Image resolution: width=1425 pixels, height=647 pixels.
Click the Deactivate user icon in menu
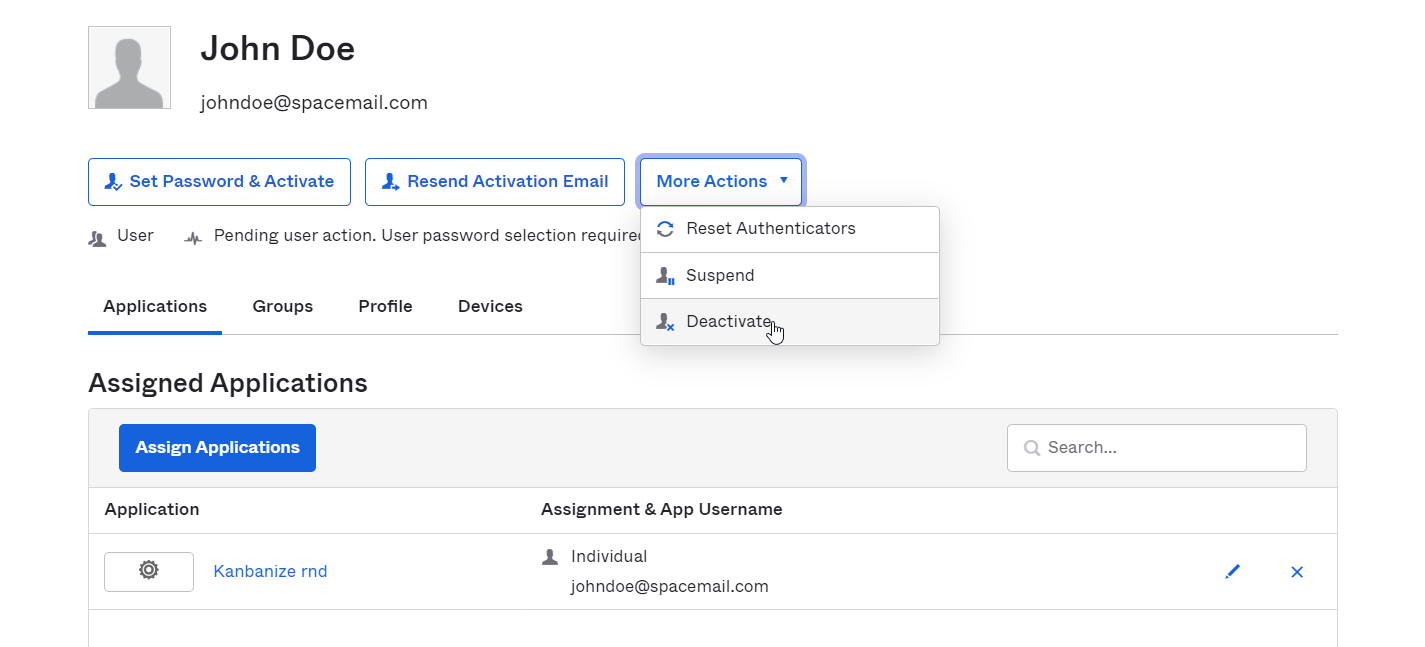pos(665,322)
